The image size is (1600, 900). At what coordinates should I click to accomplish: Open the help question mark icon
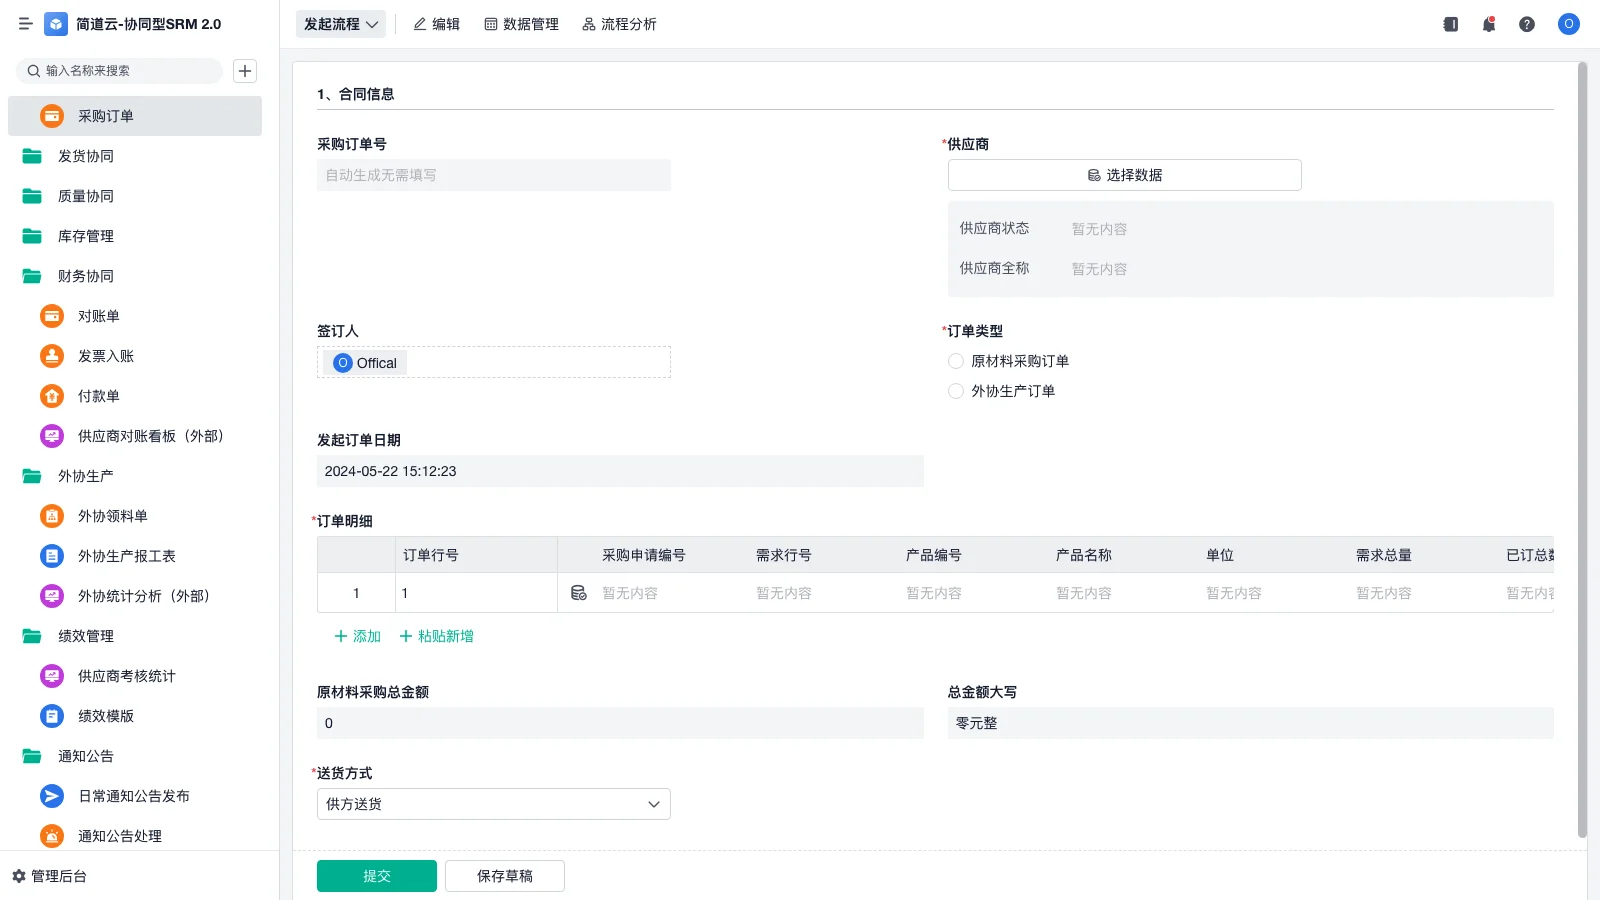click(1527, 24)
